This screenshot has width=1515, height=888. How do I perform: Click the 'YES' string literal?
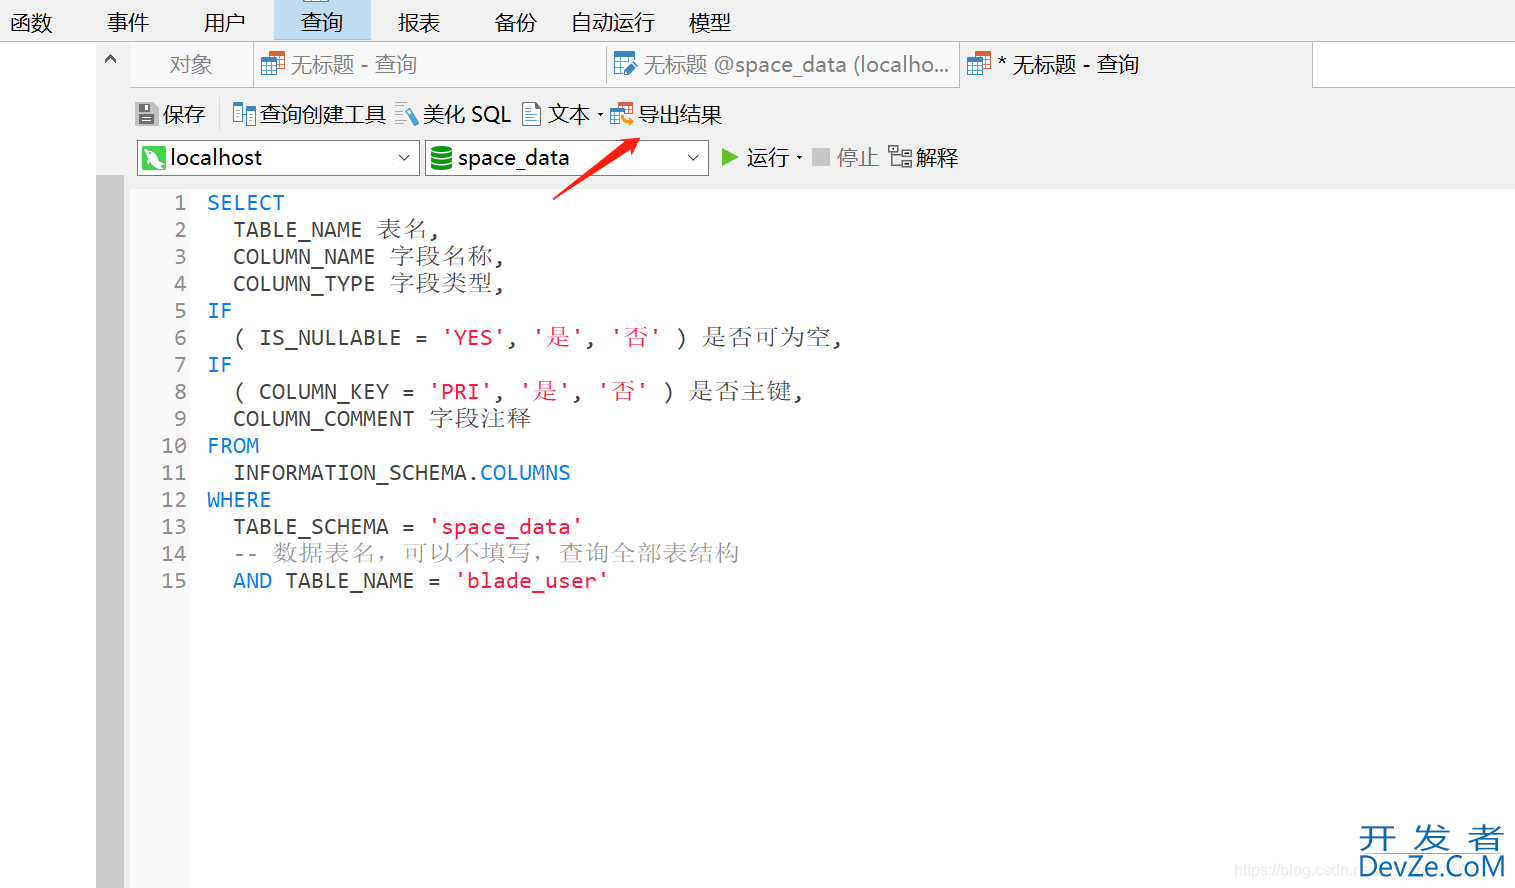coord(473,337)
